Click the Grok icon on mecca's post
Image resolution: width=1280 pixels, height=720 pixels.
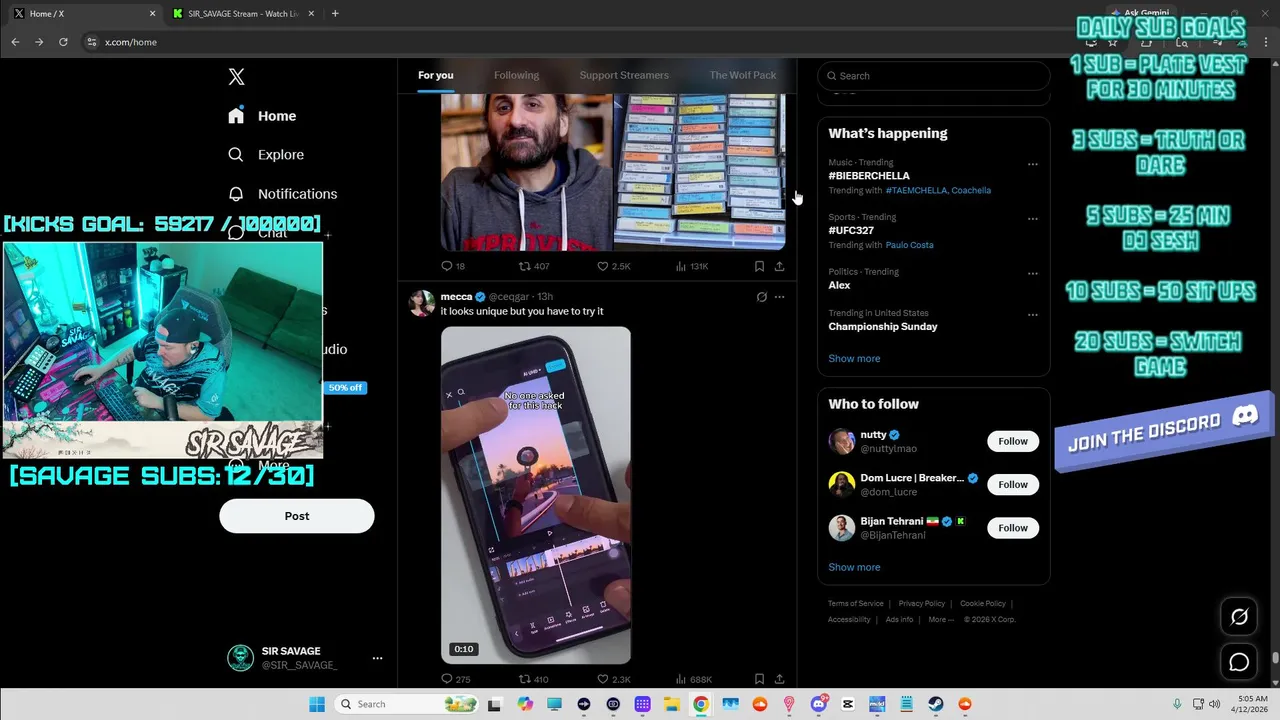(761, 297)
